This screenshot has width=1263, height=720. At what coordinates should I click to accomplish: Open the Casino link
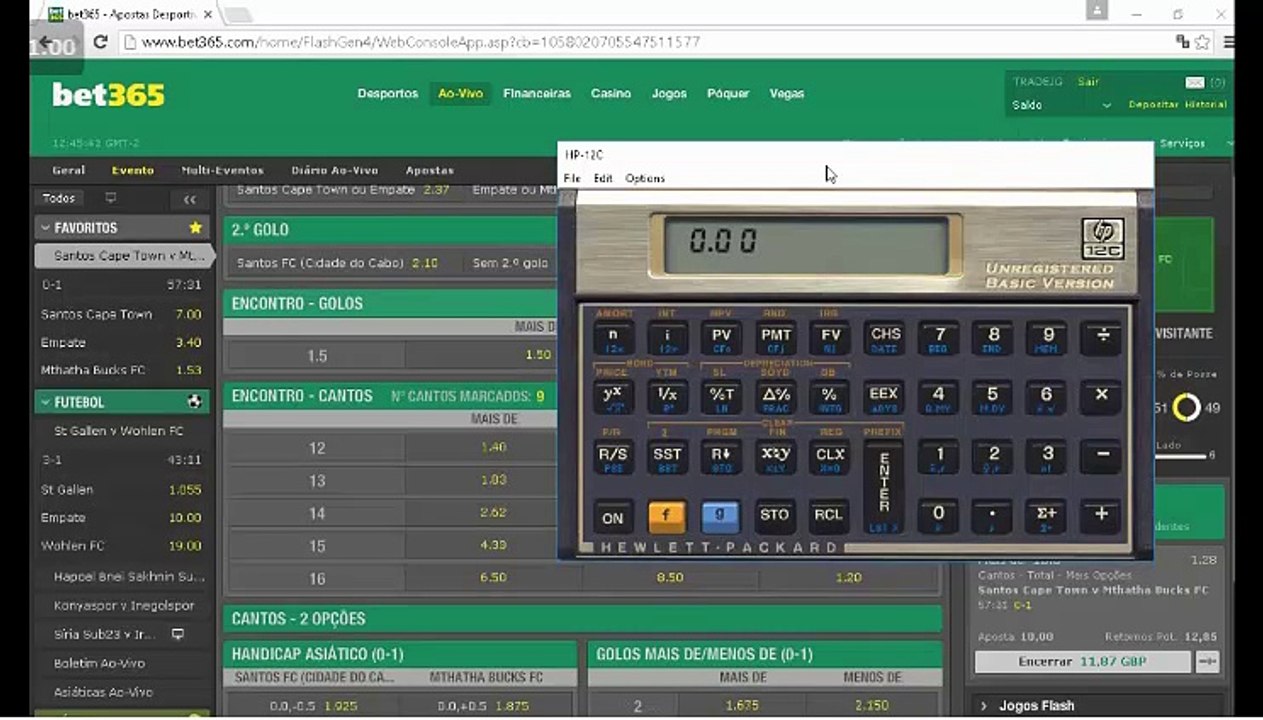tap(611, 93)
